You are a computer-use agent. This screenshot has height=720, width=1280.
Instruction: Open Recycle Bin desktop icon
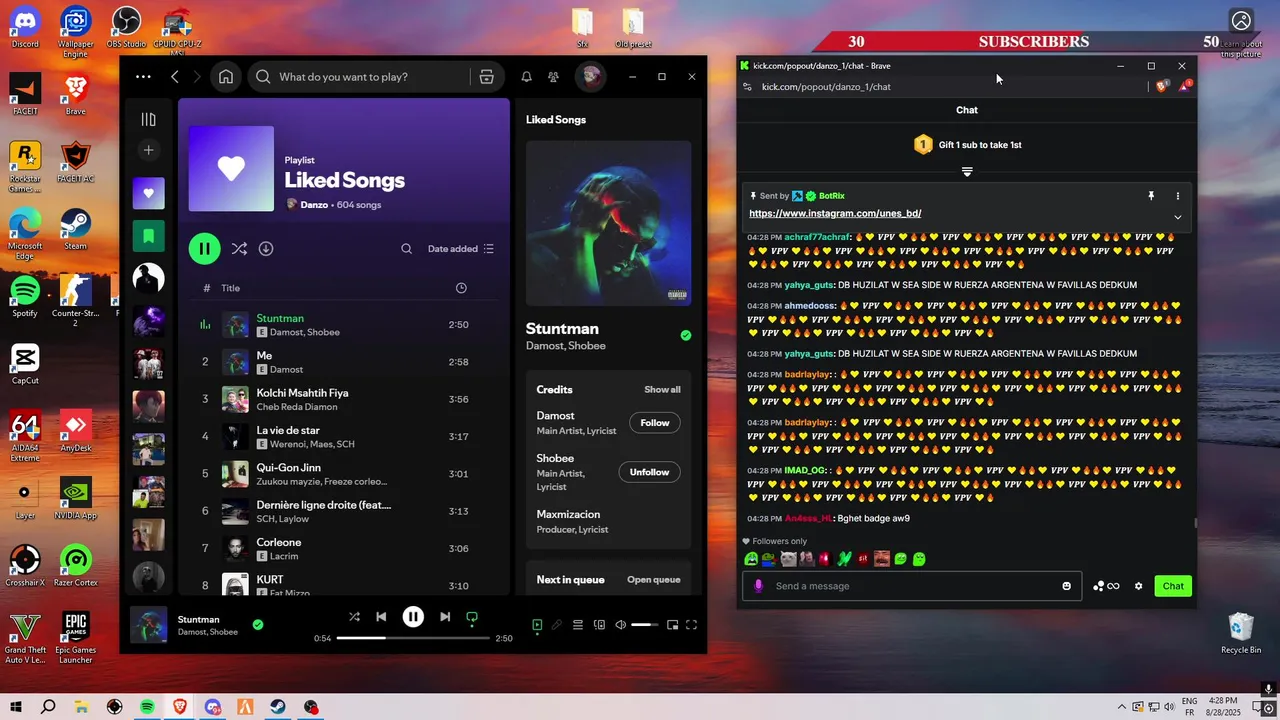point(1241,634)
